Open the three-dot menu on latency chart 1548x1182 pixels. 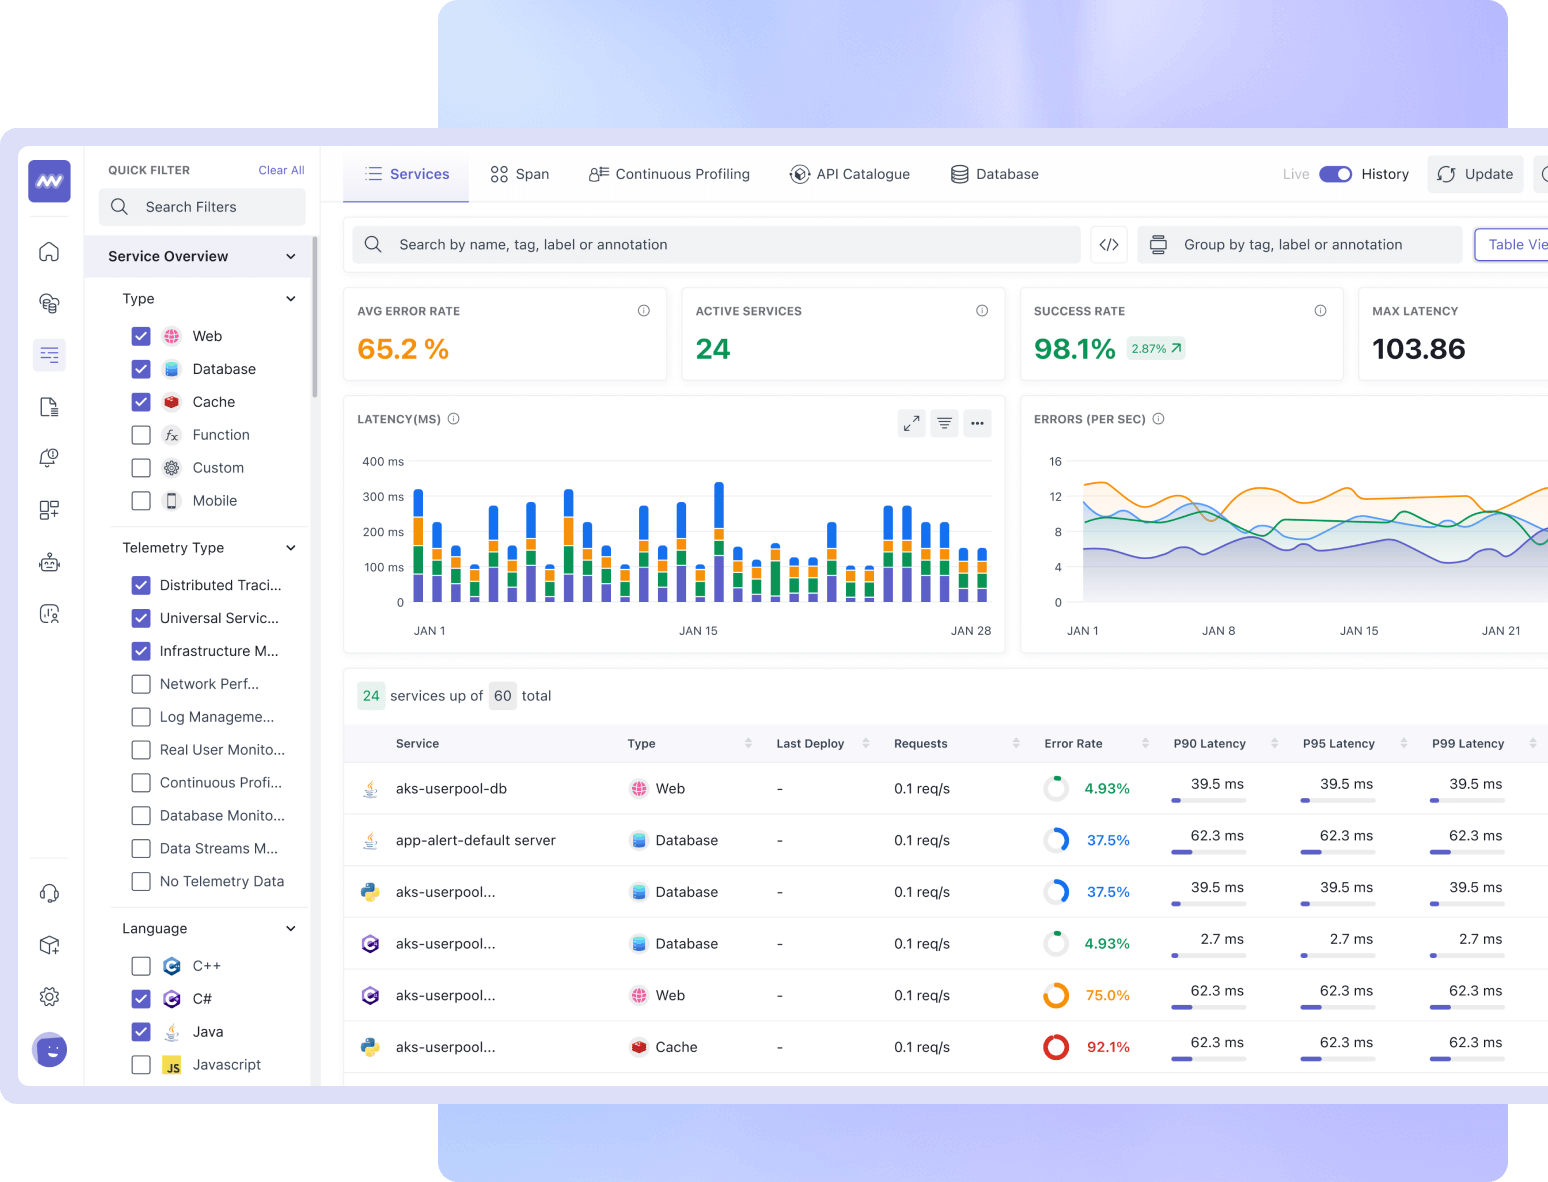click(x=977, y=423)
